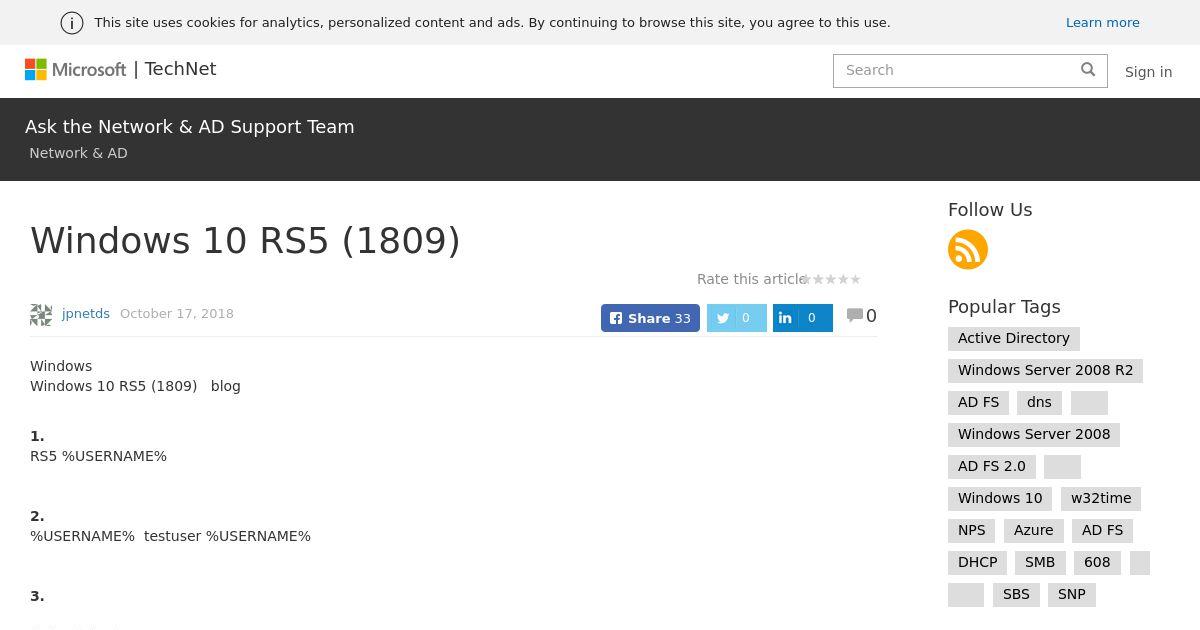Open the orange RSS feed icon
This screenshot has width=1200, height=630.
pos(968,249)
